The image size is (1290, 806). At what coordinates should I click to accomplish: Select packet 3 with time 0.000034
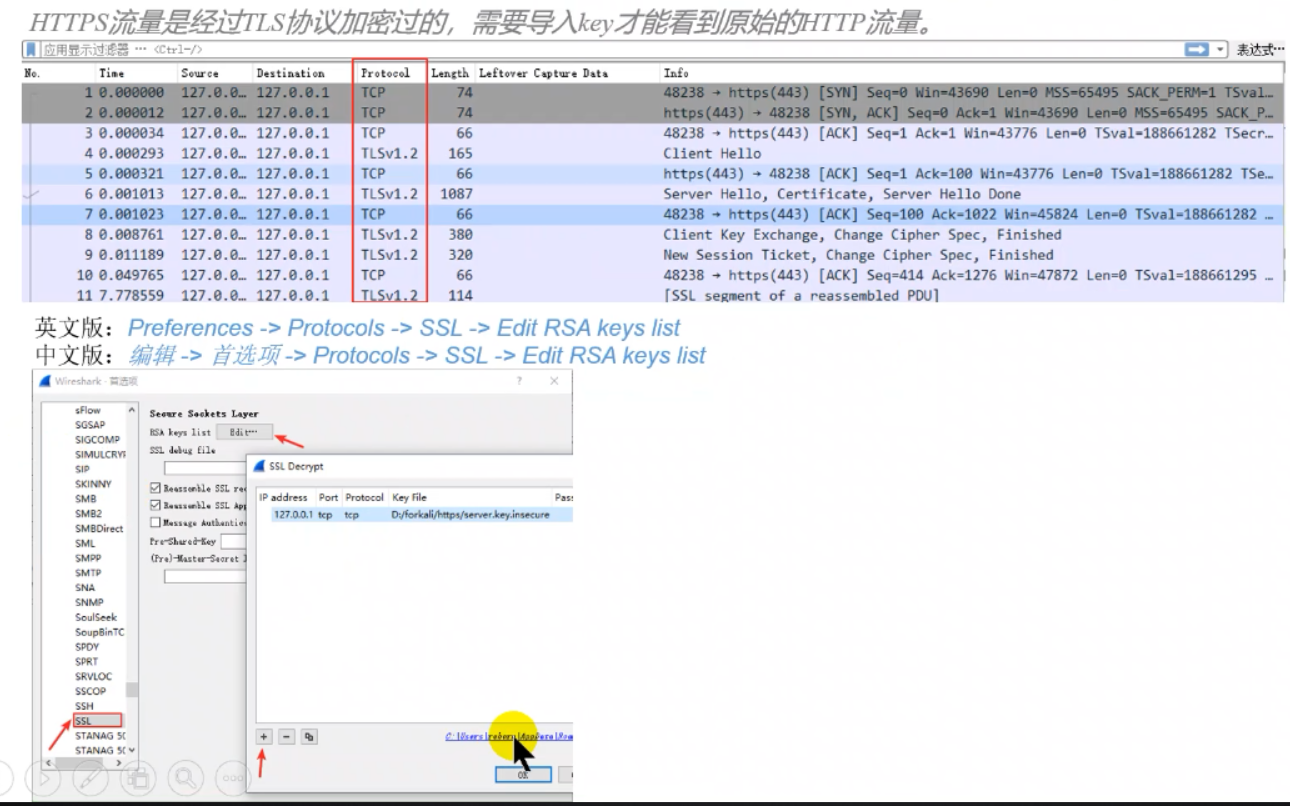[653, 133]
